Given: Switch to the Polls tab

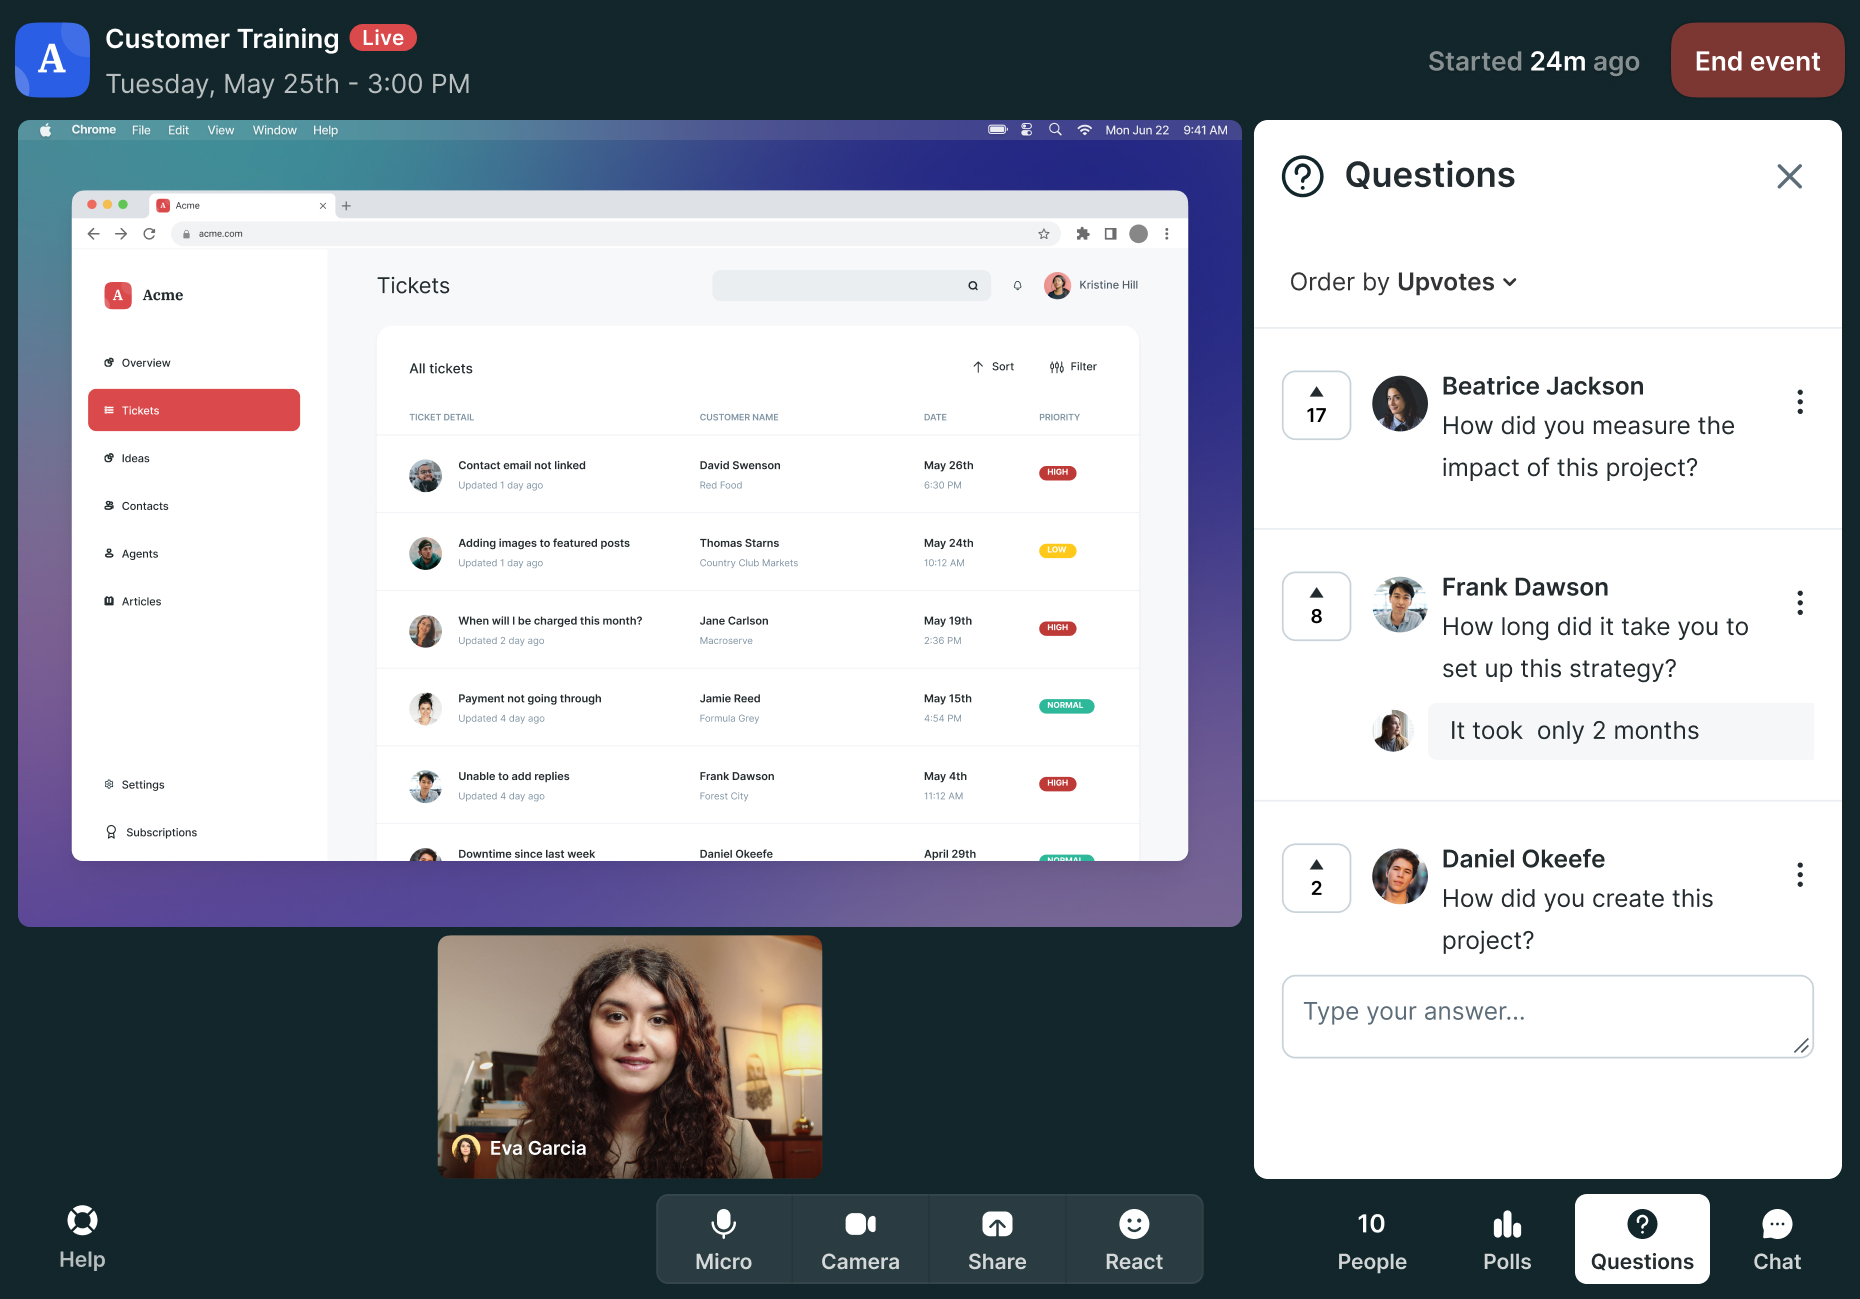Looking at the screenshot, I should point(1507,1240).
